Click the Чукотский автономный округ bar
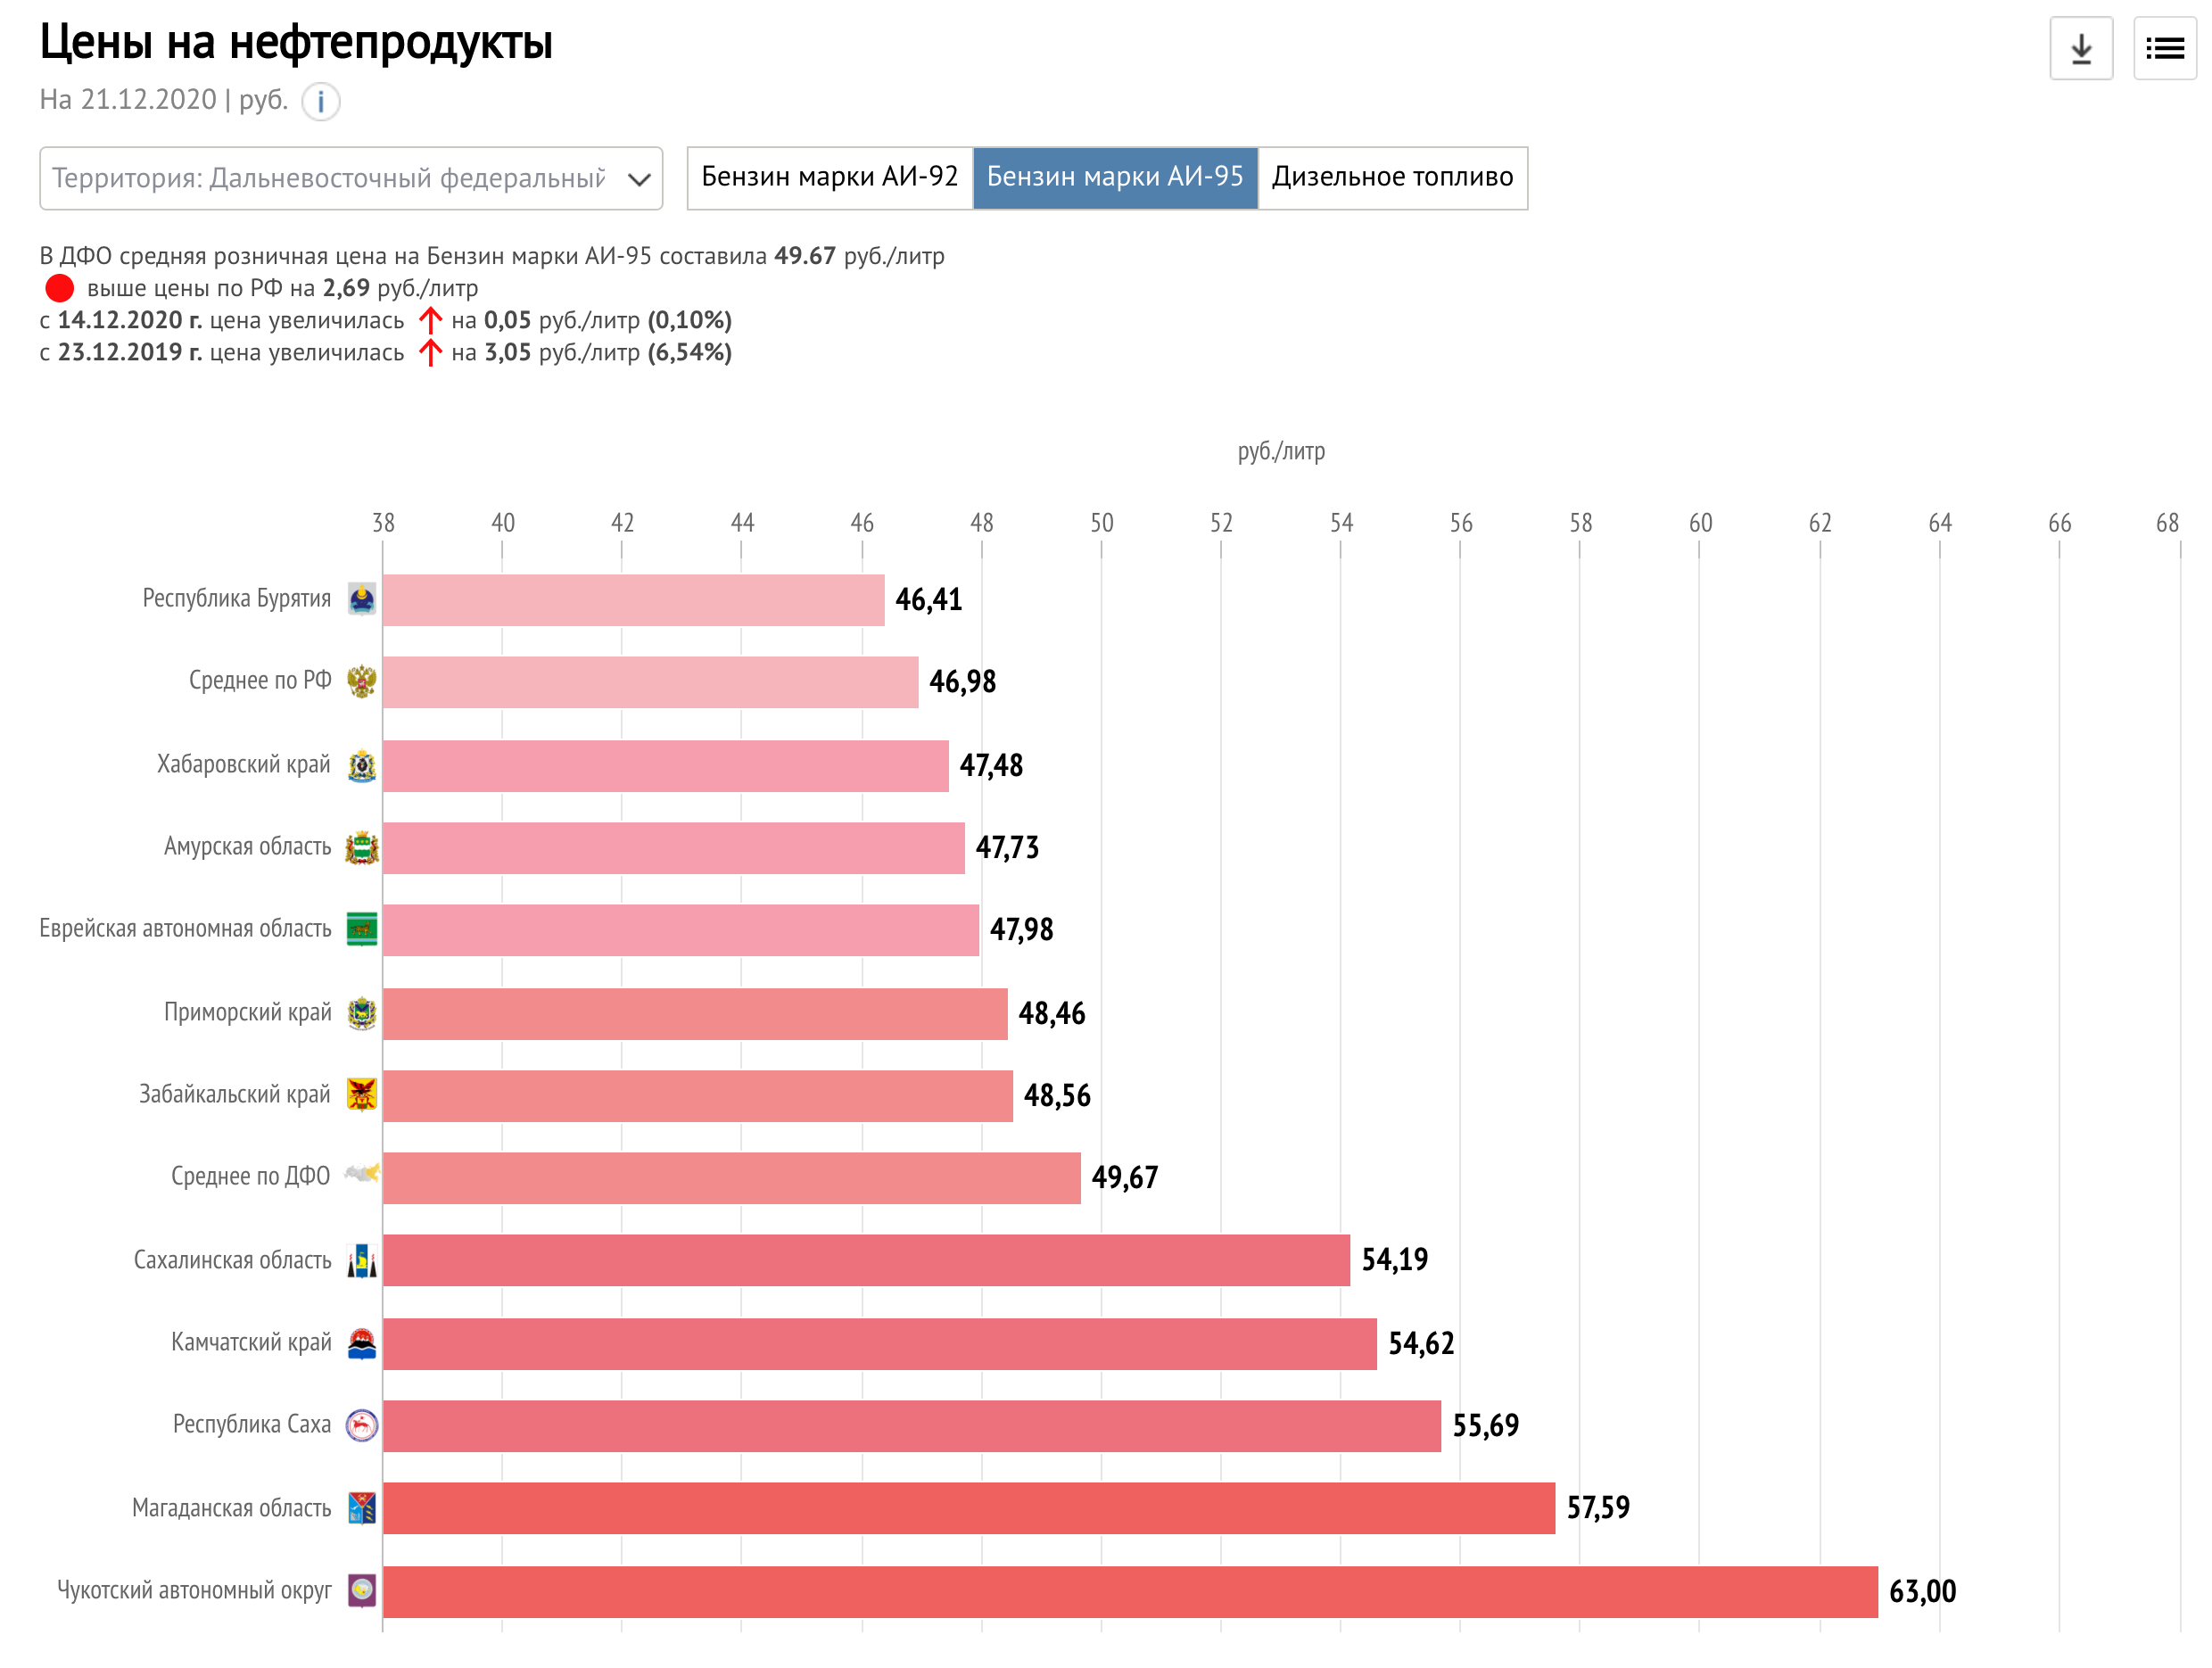2212x1668 pixels. [1129, 1591]
